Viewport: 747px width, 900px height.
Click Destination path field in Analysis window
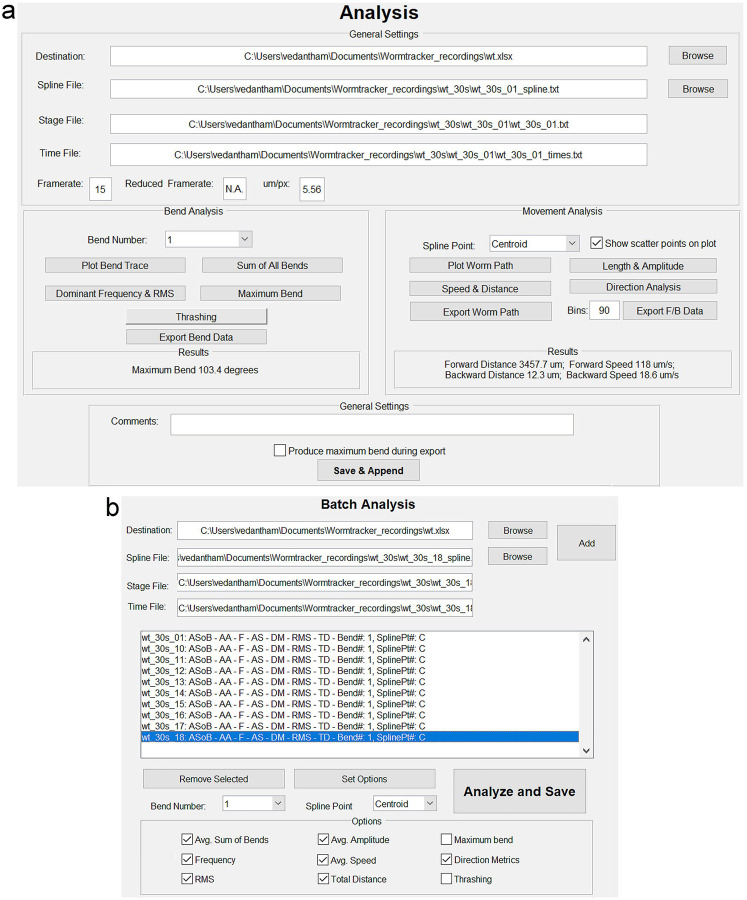[378, 56]
